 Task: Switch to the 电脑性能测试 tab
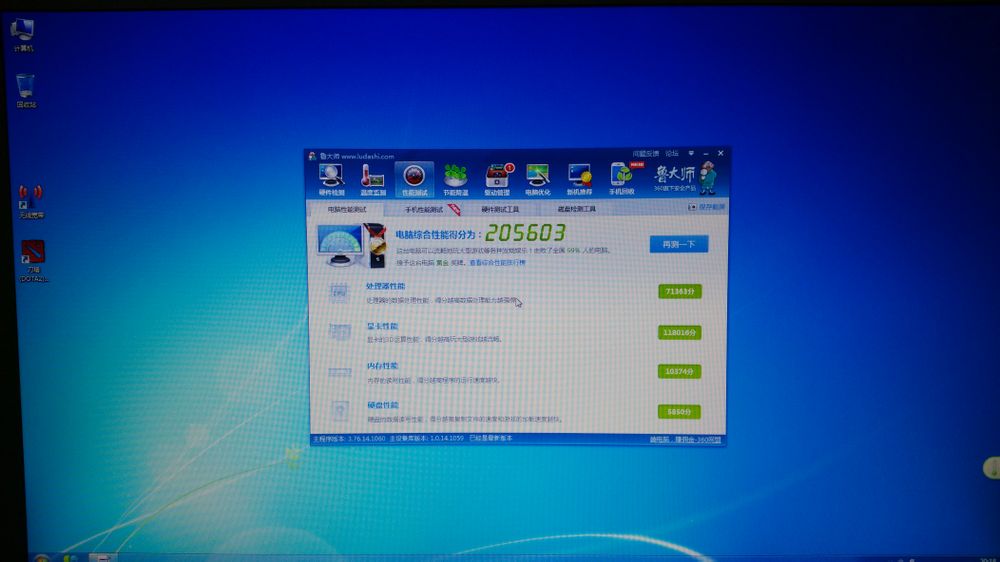pos(346,209)
